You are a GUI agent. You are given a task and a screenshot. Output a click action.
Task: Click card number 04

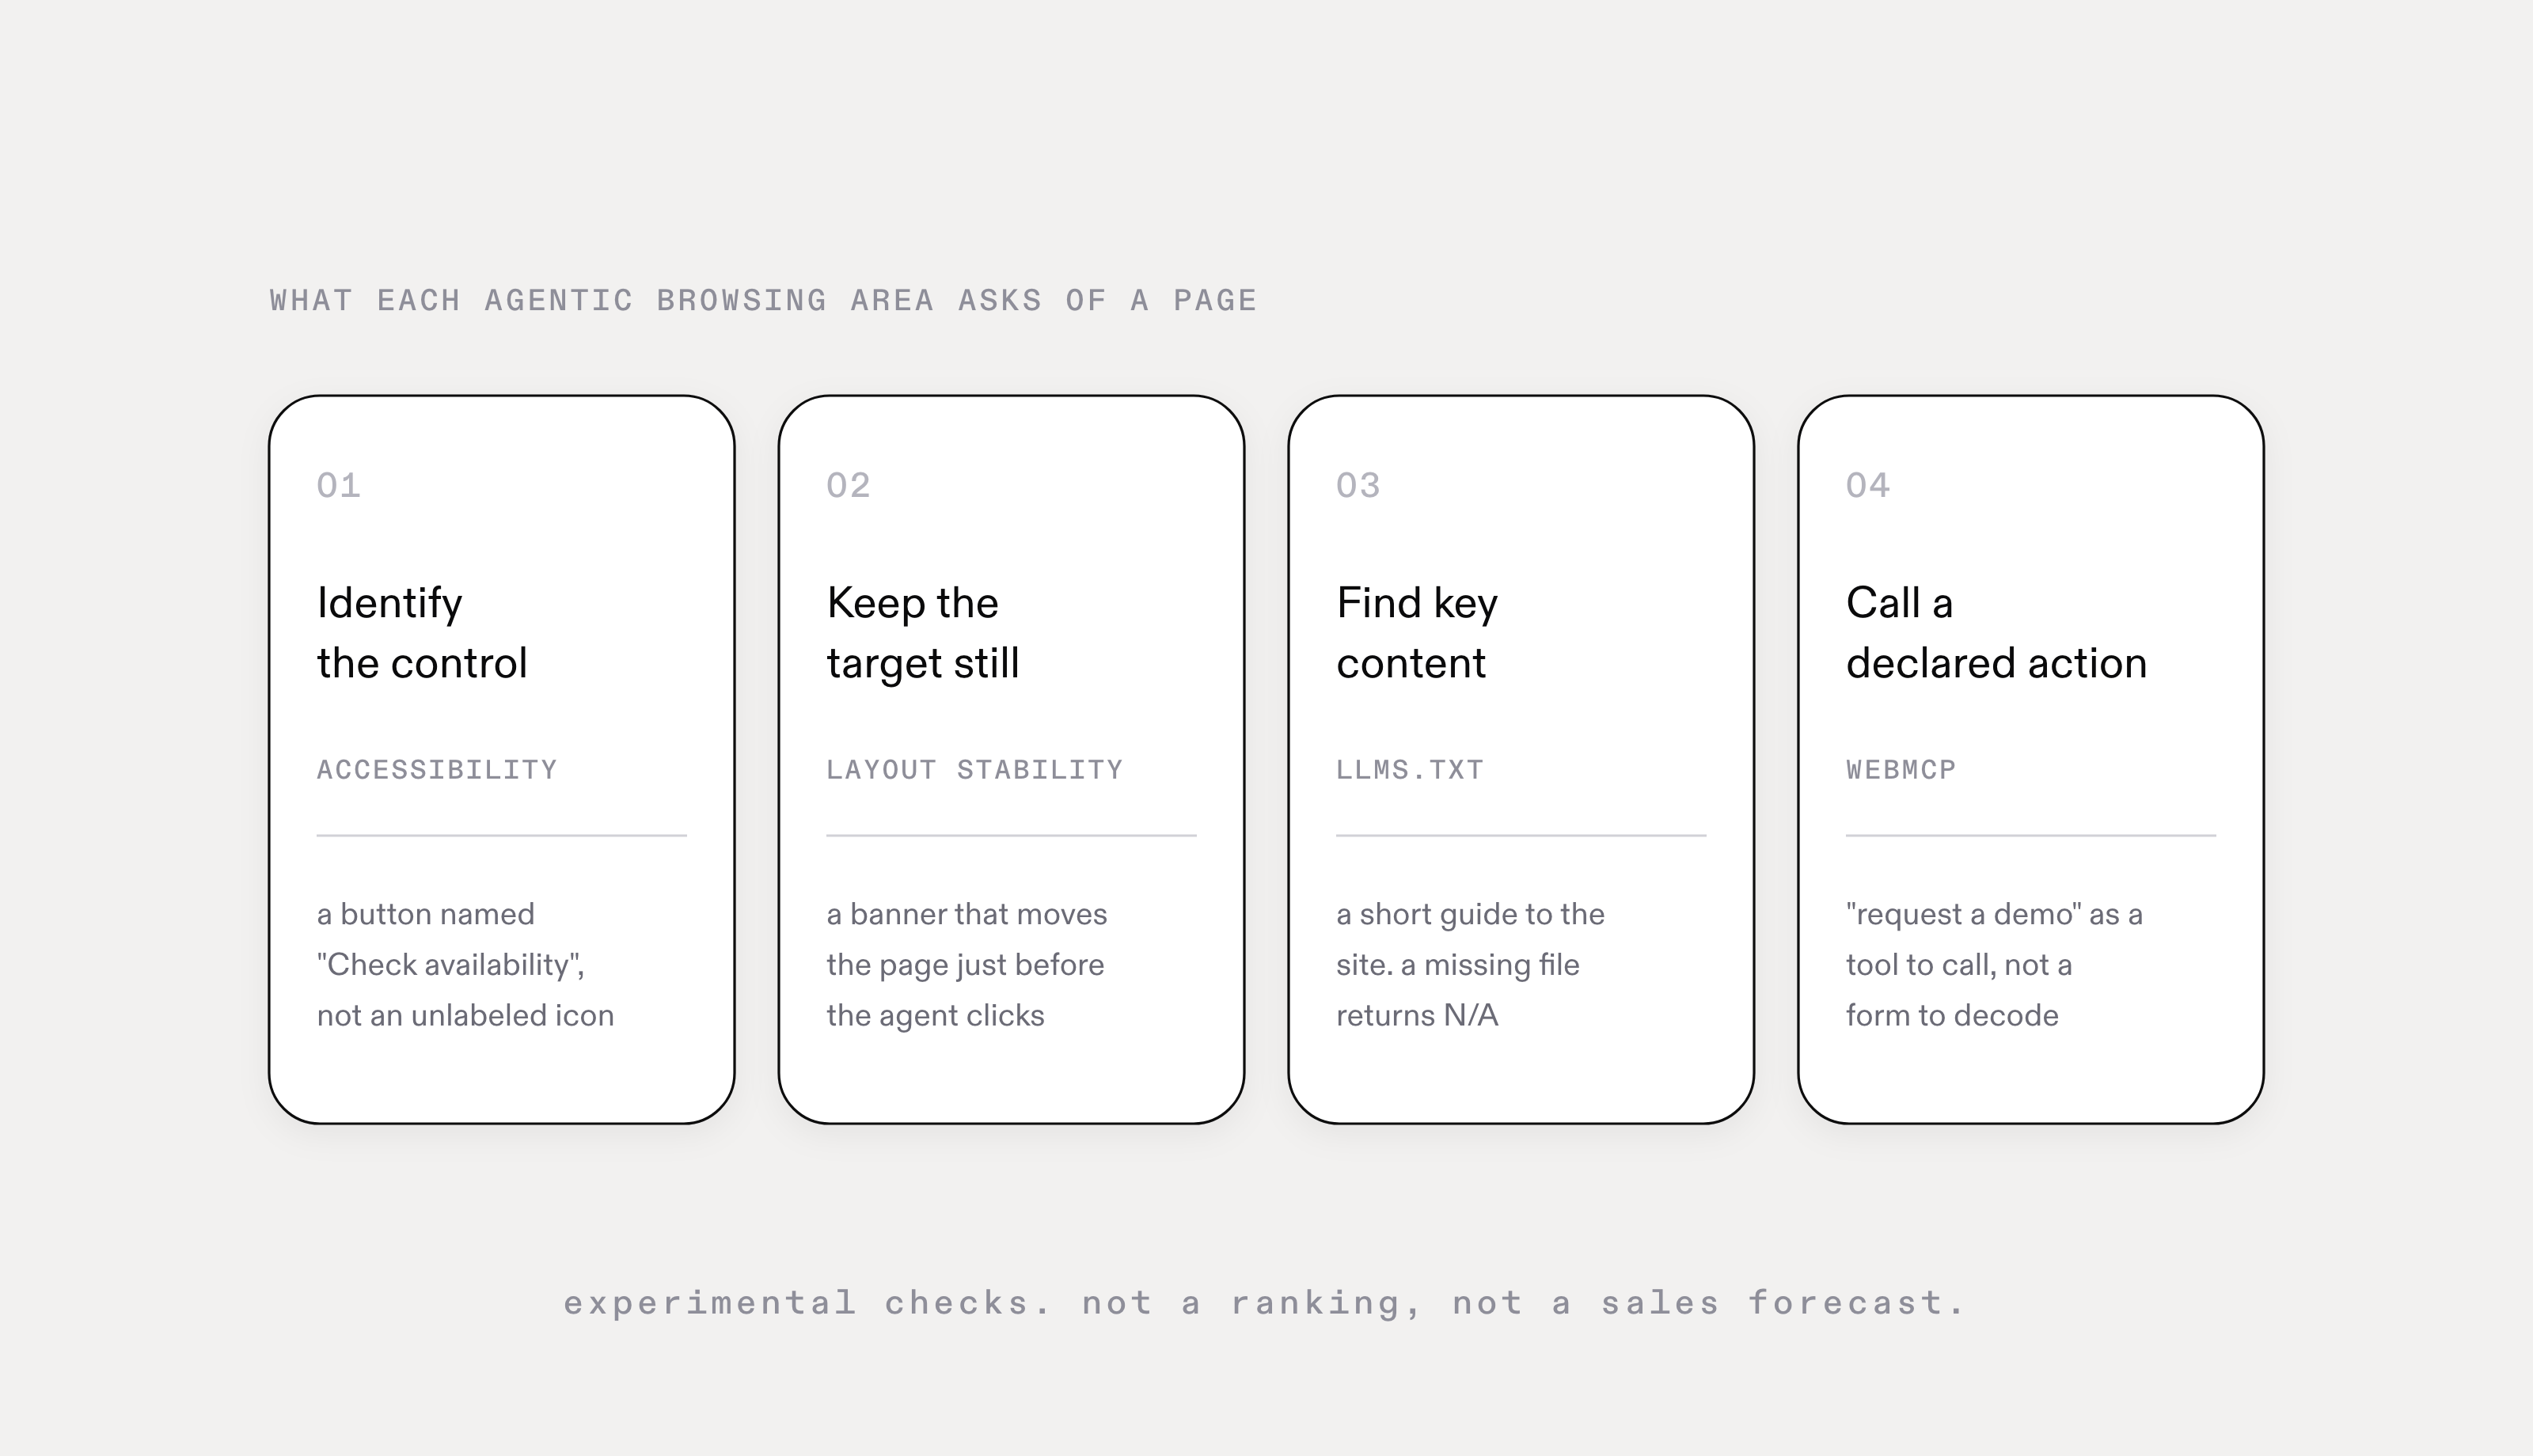click(x=1868, y=486)
